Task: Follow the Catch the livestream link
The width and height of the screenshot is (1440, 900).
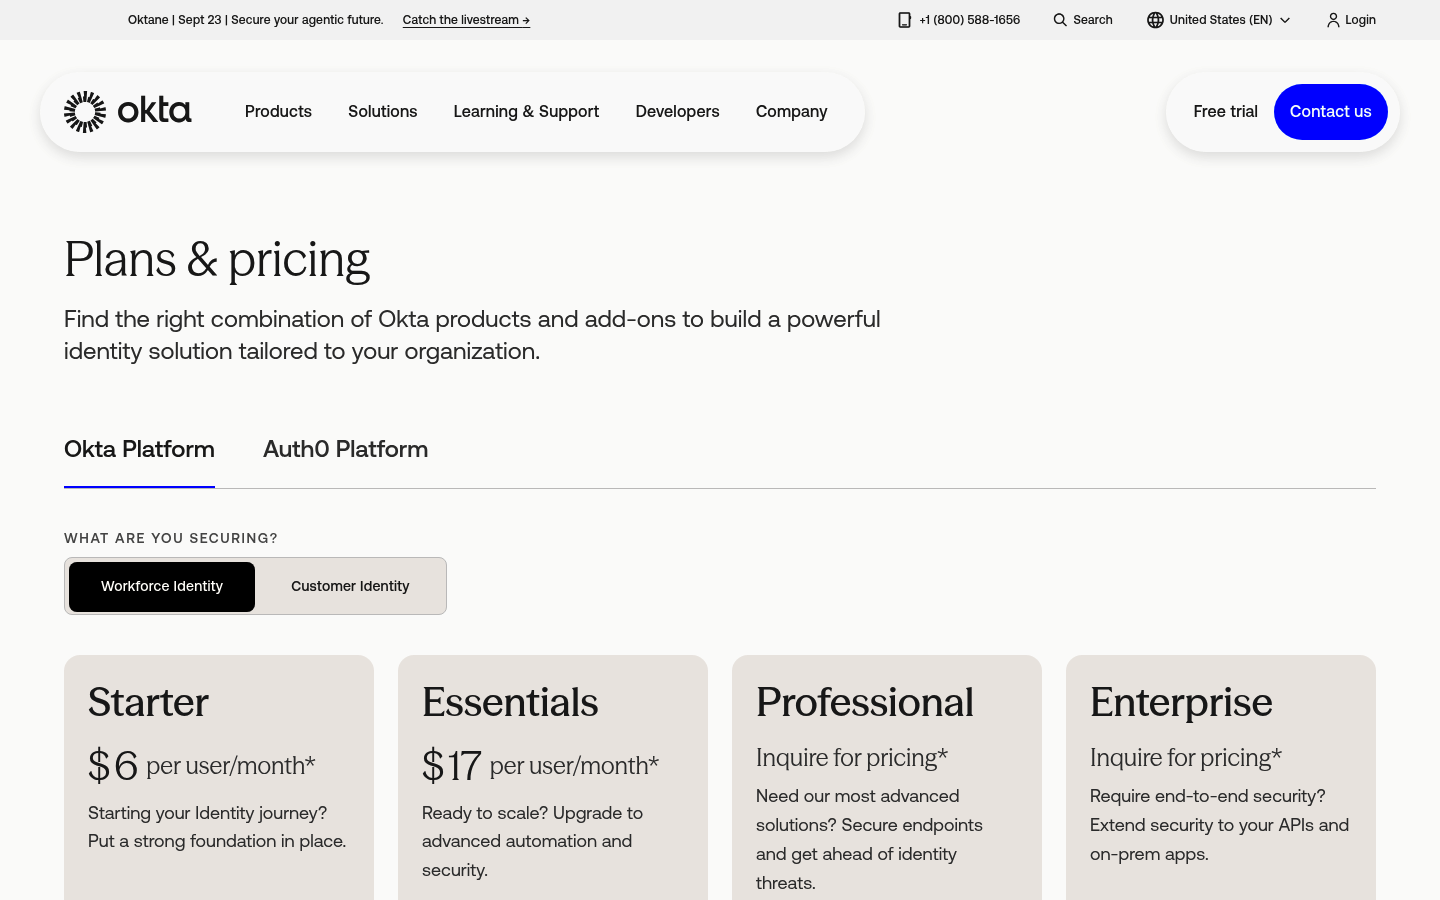Action: (x=466, y=20)
